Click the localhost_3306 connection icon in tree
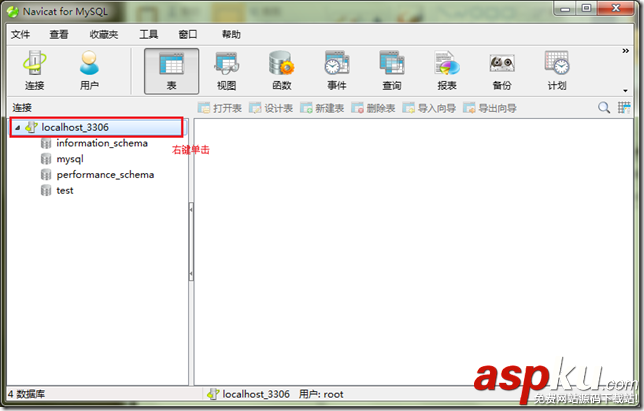The image size is (644, 411). 32,127
